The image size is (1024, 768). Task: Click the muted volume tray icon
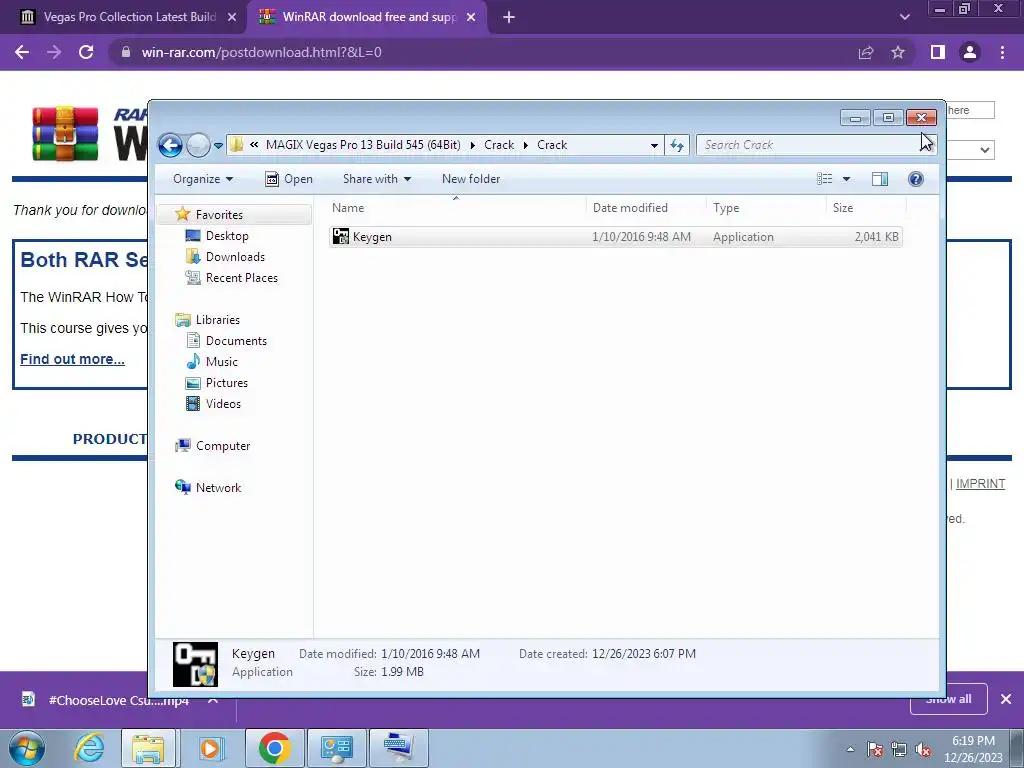pyautogui.click(x=923, y=750)
